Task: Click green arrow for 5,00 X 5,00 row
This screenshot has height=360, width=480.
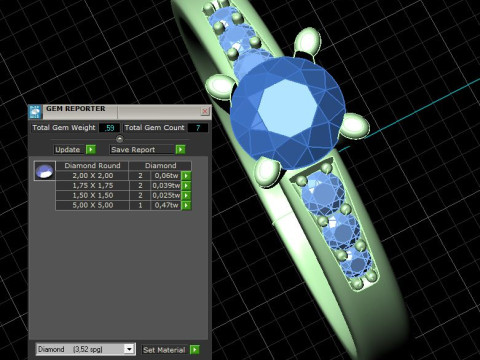Action: tap(186, 205)
